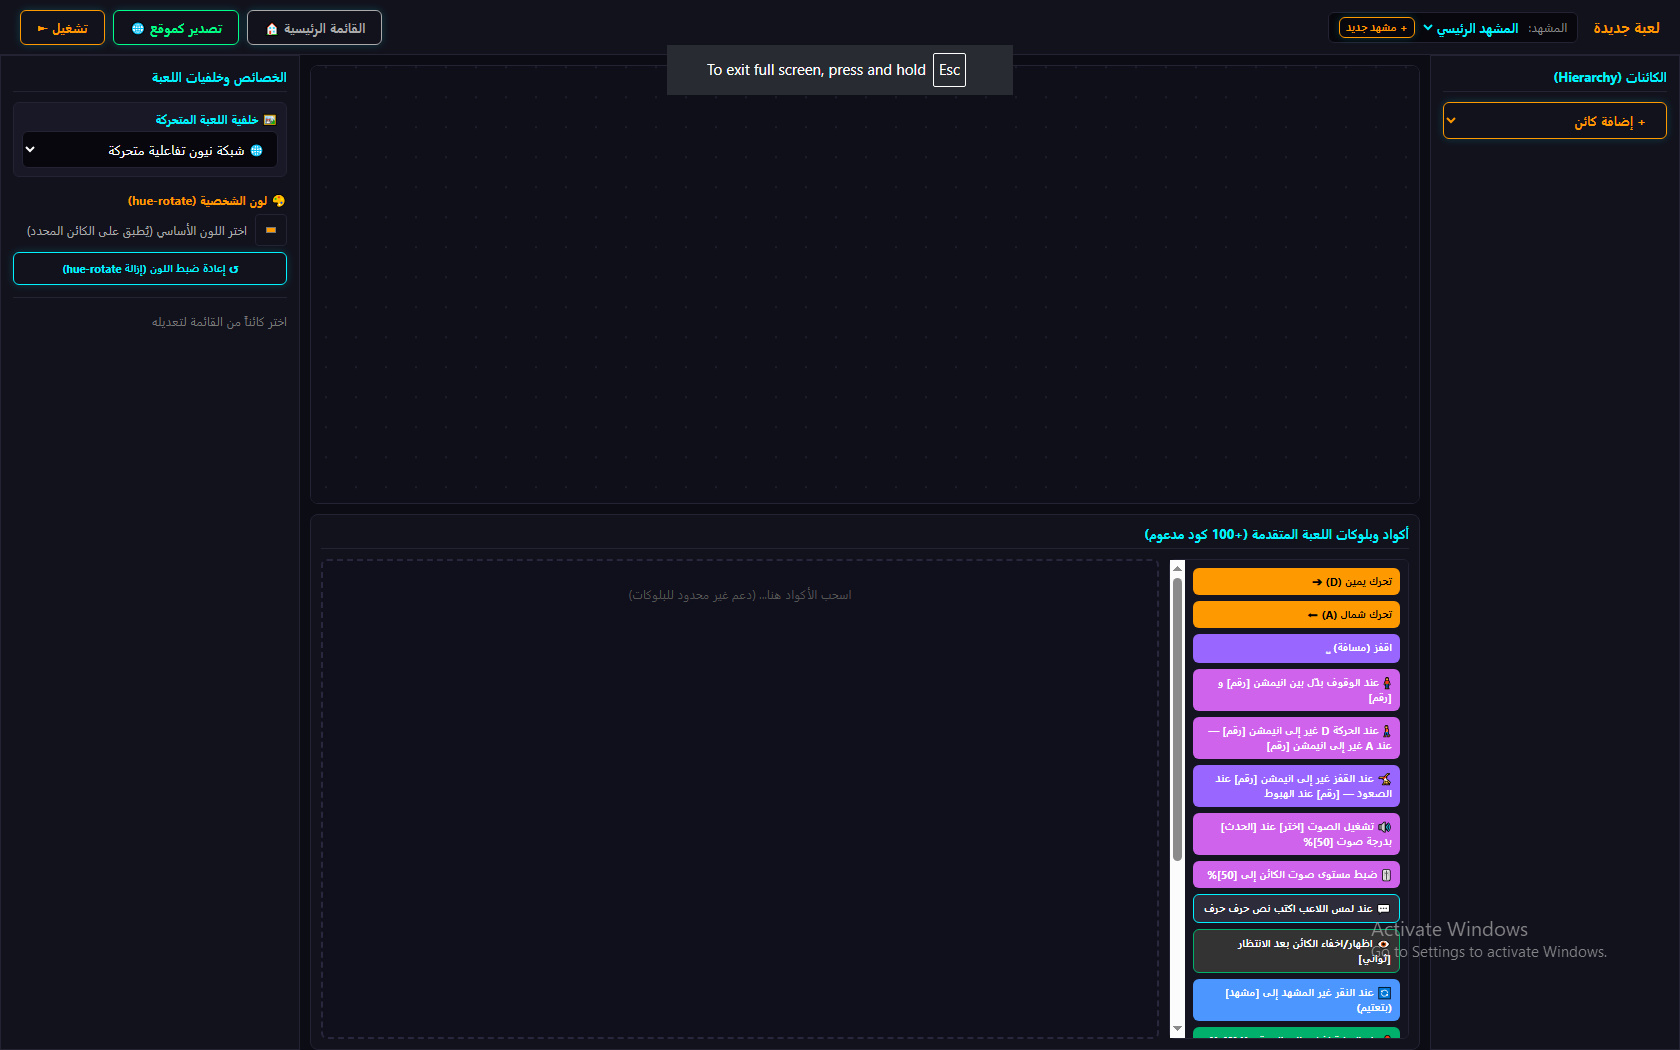The height and width of the screenshot is (1050, 1680).
Task: Open the شبكة نيون animated background dropdown
Action: (x=150, y=150)
